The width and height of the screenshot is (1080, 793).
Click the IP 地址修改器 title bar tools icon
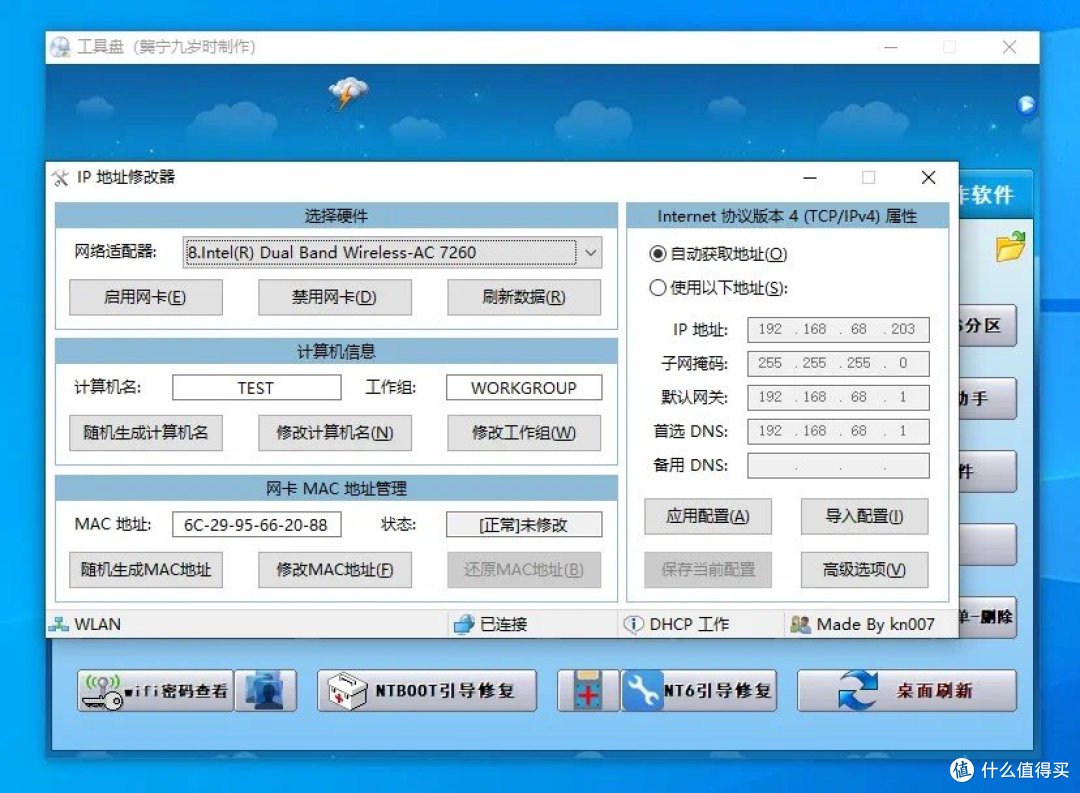click(x=61, y=178)
